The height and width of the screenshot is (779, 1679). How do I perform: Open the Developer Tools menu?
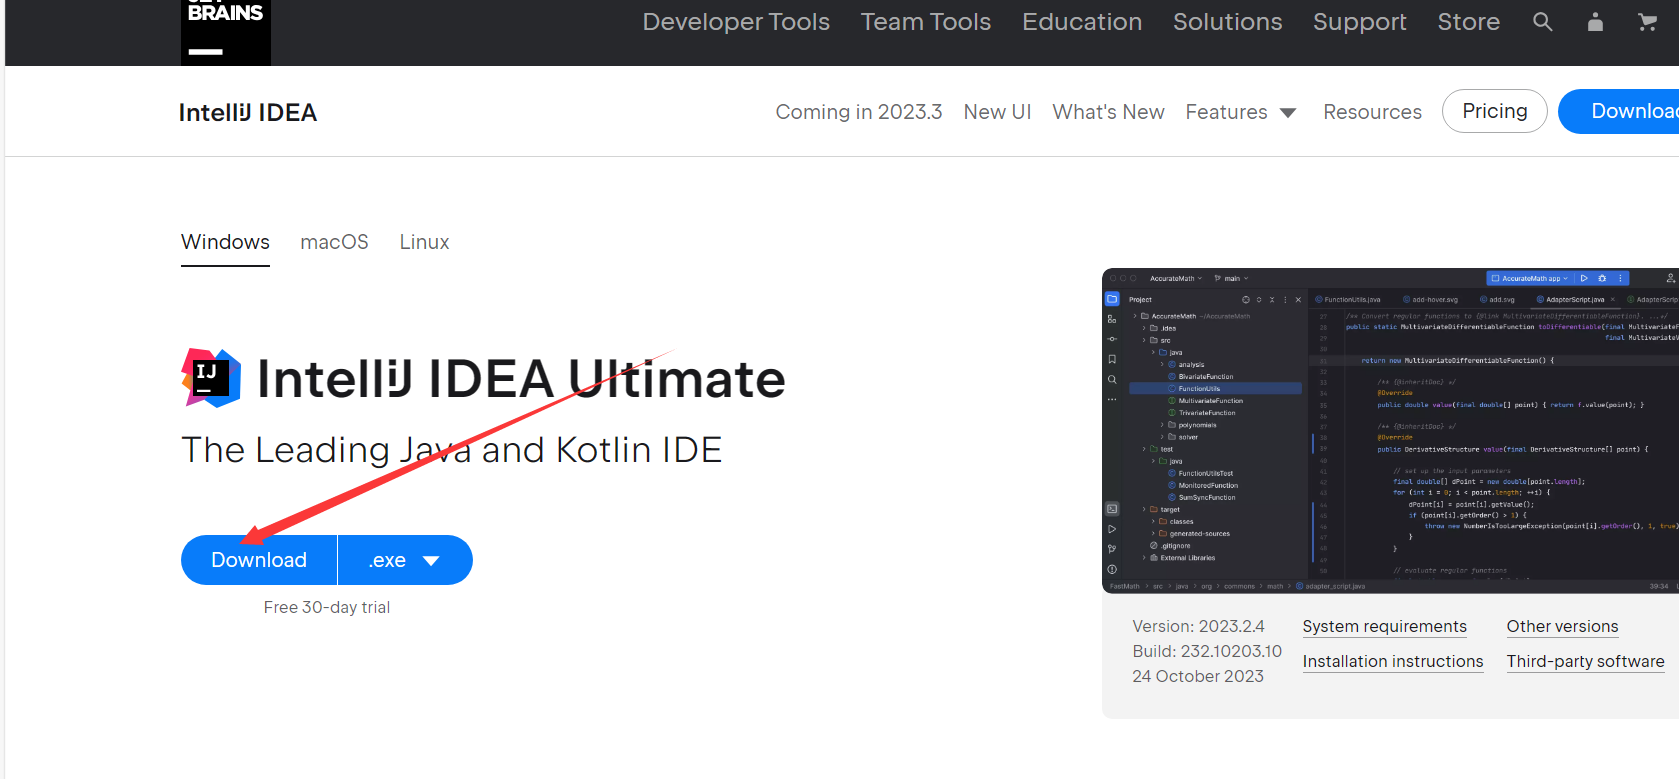point(736,22)
